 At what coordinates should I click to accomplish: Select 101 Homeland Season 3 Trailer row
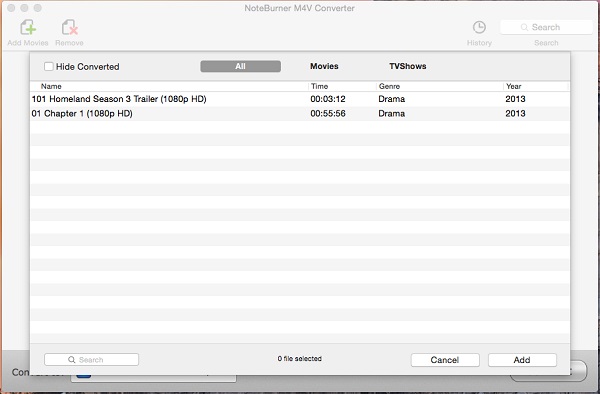pyautogui.click(x=300, y=99)
